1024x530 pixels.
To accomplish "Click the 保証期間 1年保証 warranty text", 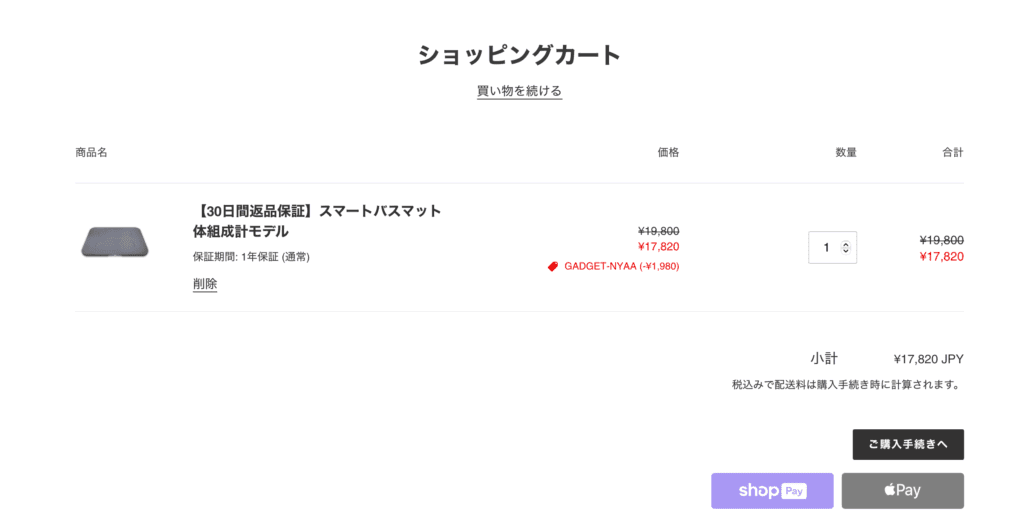I will [x=251, y=257].
